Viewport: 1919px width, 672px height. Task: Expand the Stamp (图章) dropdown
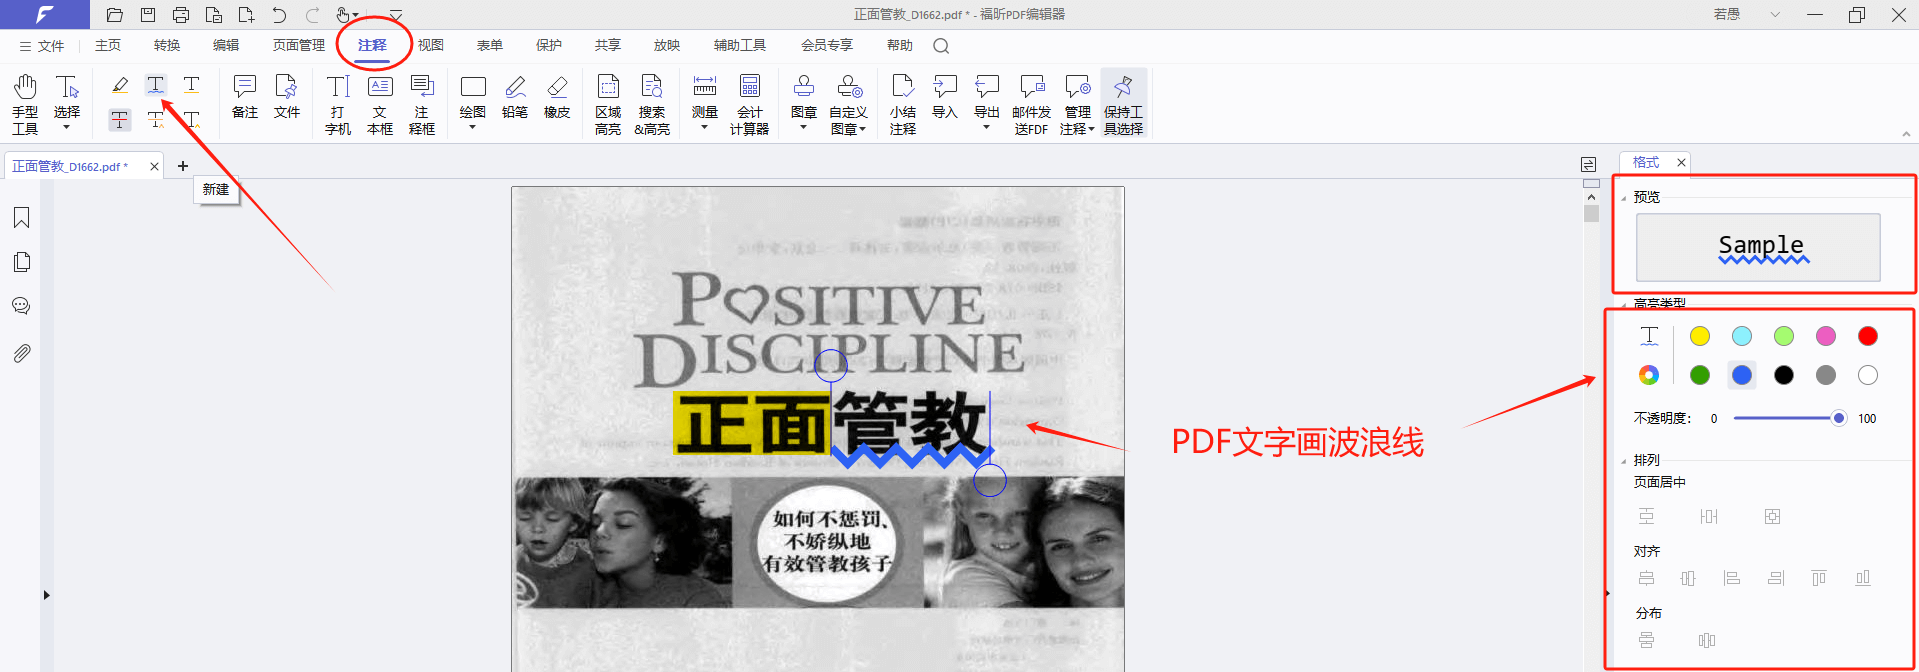pos(804,127)
